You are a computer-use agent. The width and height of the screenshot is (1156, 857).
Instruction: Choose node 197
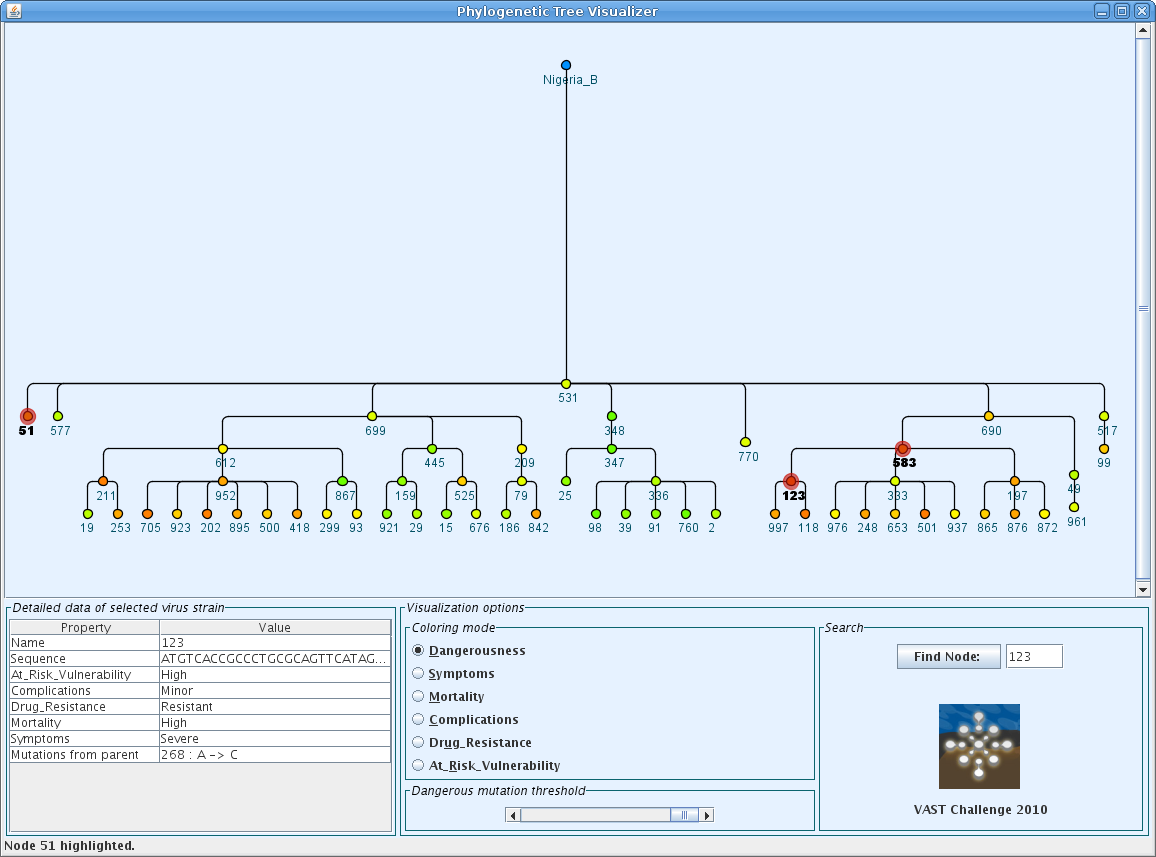(x=1015, y=482)
